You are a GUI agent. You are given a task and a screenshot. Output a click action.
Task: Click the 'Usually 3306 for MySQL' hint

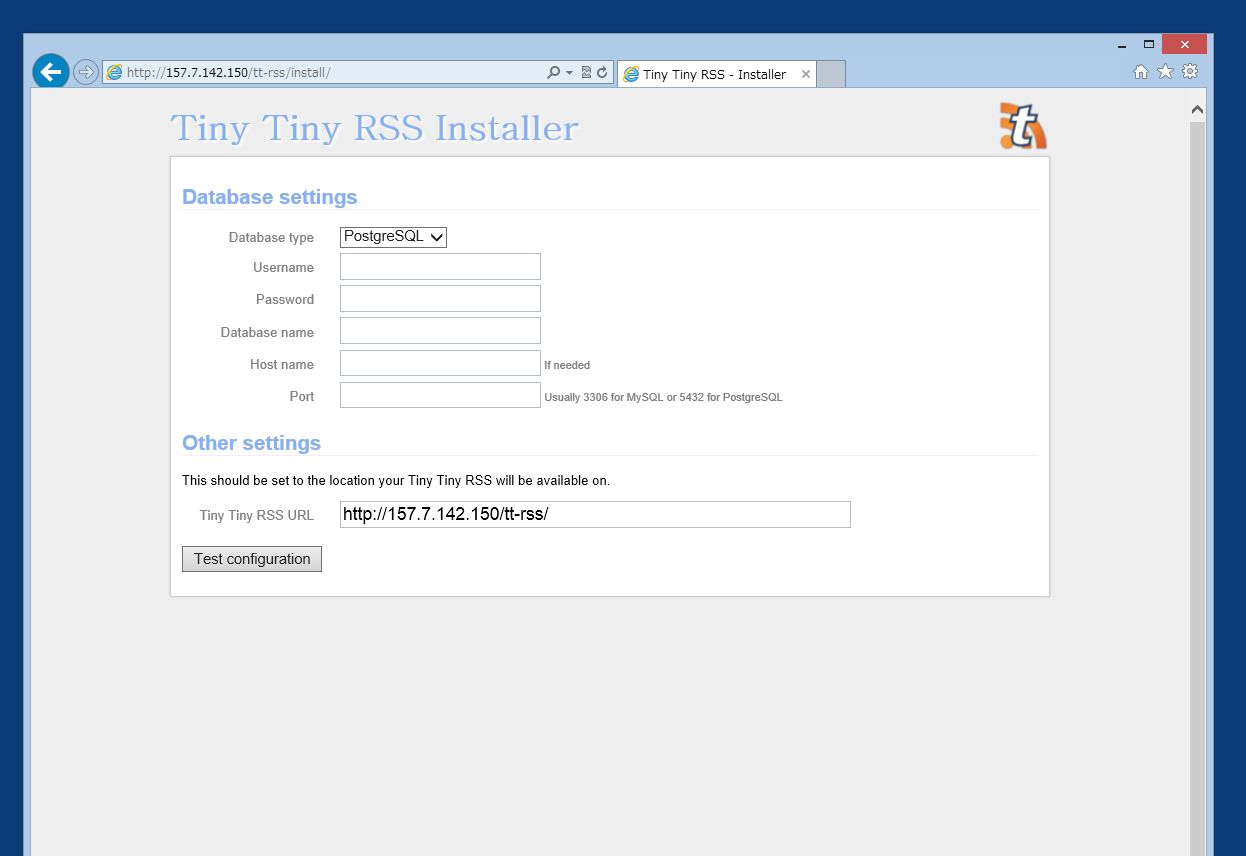663,397
